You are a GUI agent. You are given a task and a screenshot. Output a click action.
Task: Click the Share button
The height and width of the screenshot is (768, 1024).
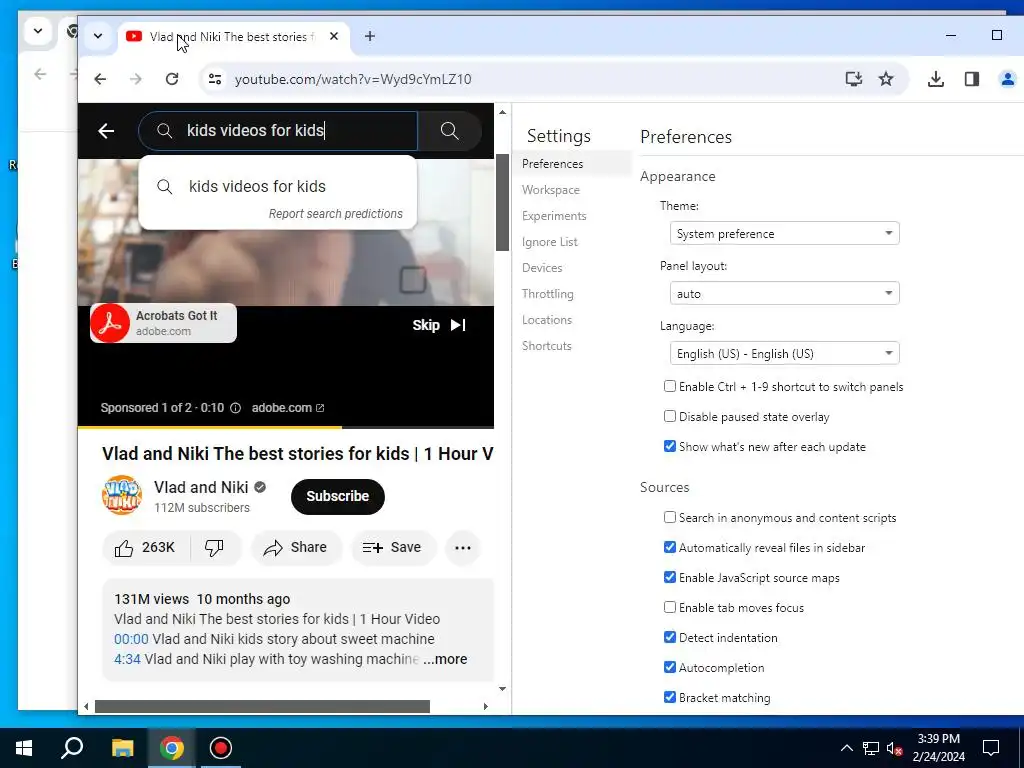(x=296, y=548)
